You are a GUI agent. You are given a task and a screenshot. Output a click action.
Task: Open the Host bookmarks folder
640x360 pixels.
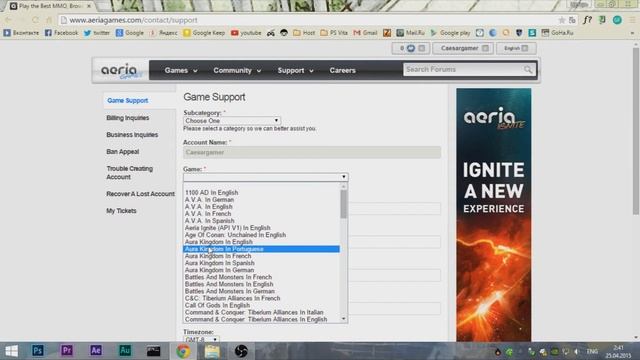304,33
